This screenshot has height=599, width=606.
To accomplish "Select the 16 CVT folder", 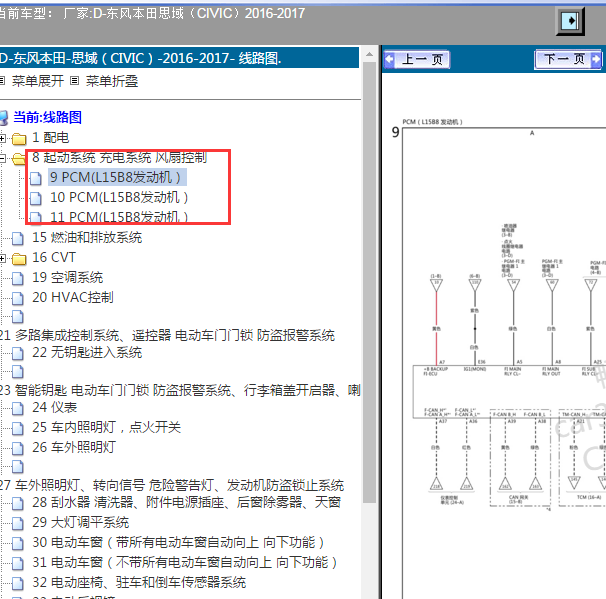I will [x=54, y=257].
